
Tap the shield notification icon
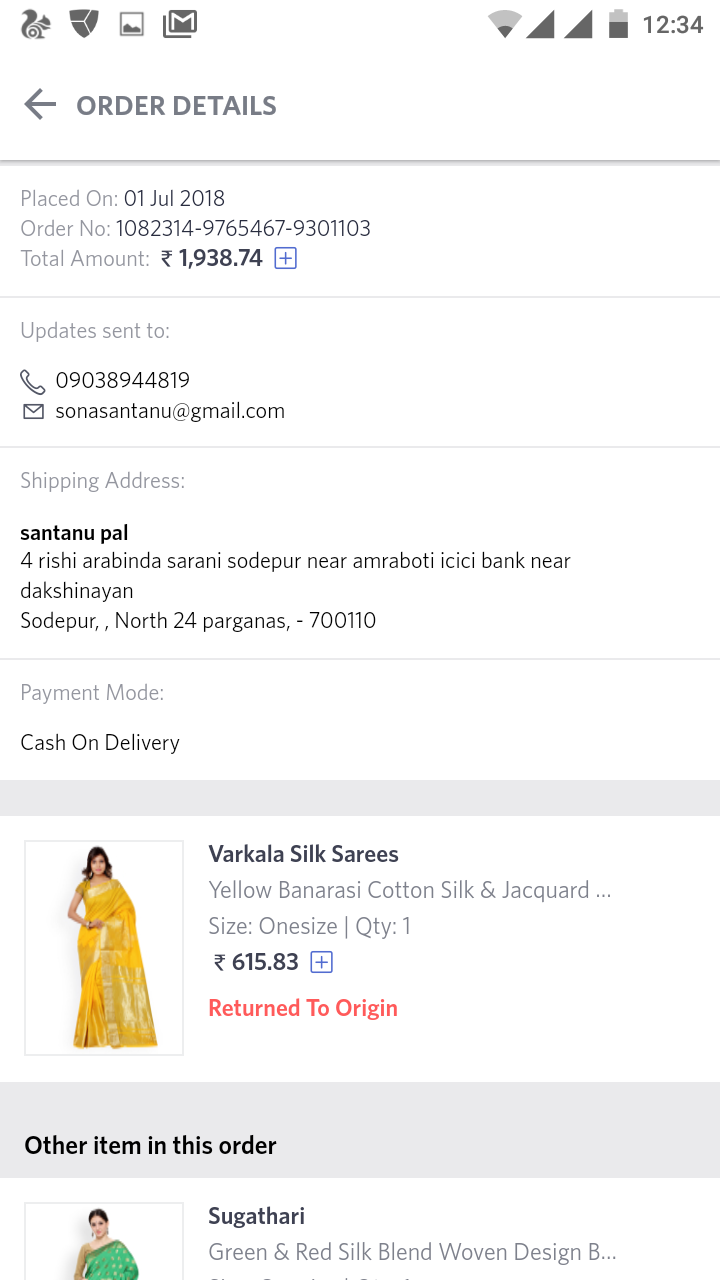pos(84,24)
